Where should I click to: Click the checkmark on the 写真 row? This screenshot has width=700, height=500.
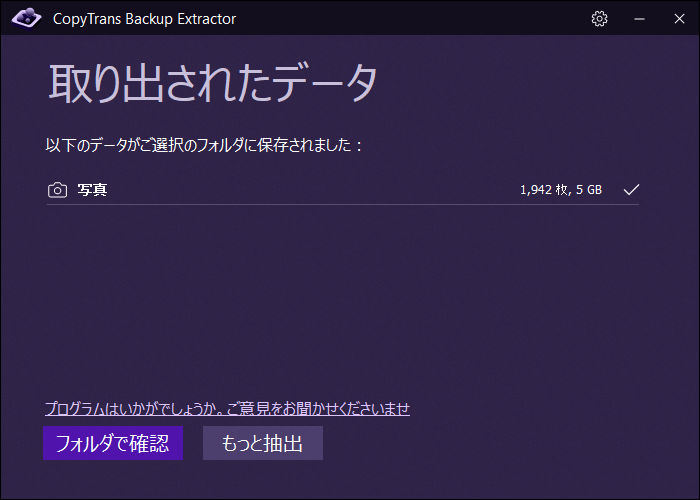tap(631, 190)
